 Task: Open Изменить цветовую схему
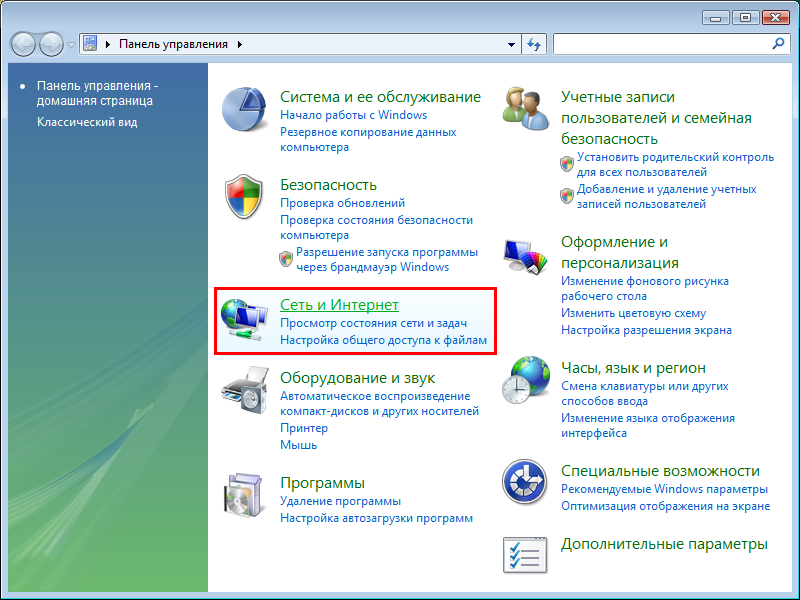pyautogui.click(x=634, y=313)
